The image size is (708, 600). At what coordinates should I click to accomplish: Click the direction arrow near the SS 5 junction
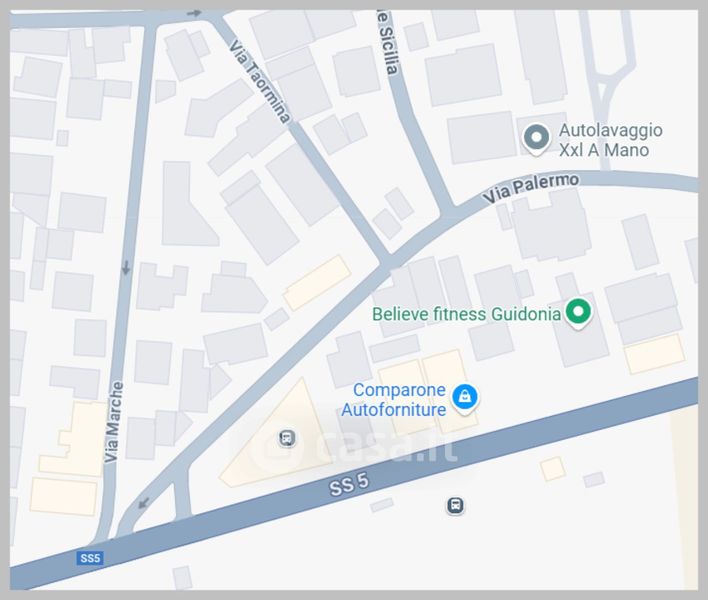[144, 502]
